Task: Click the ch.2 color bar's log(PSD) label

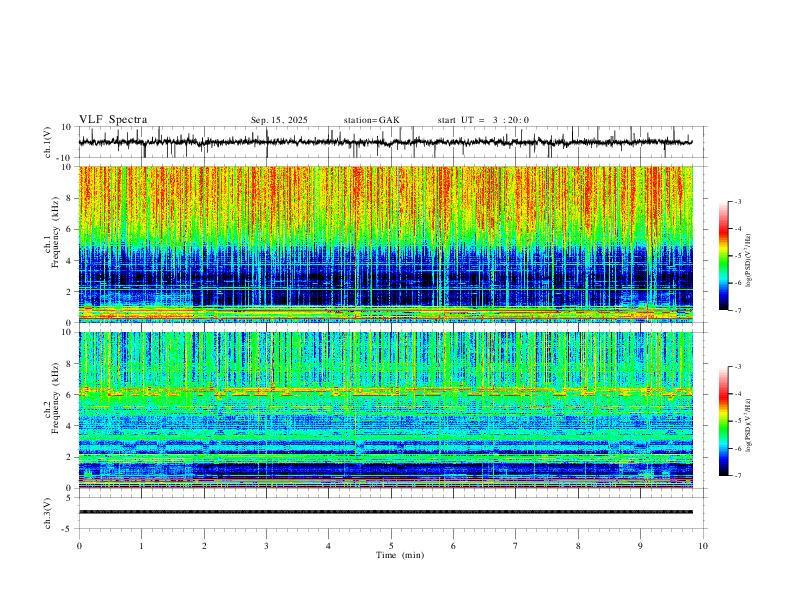Action: pyautogui.click(x=749, y=424)
